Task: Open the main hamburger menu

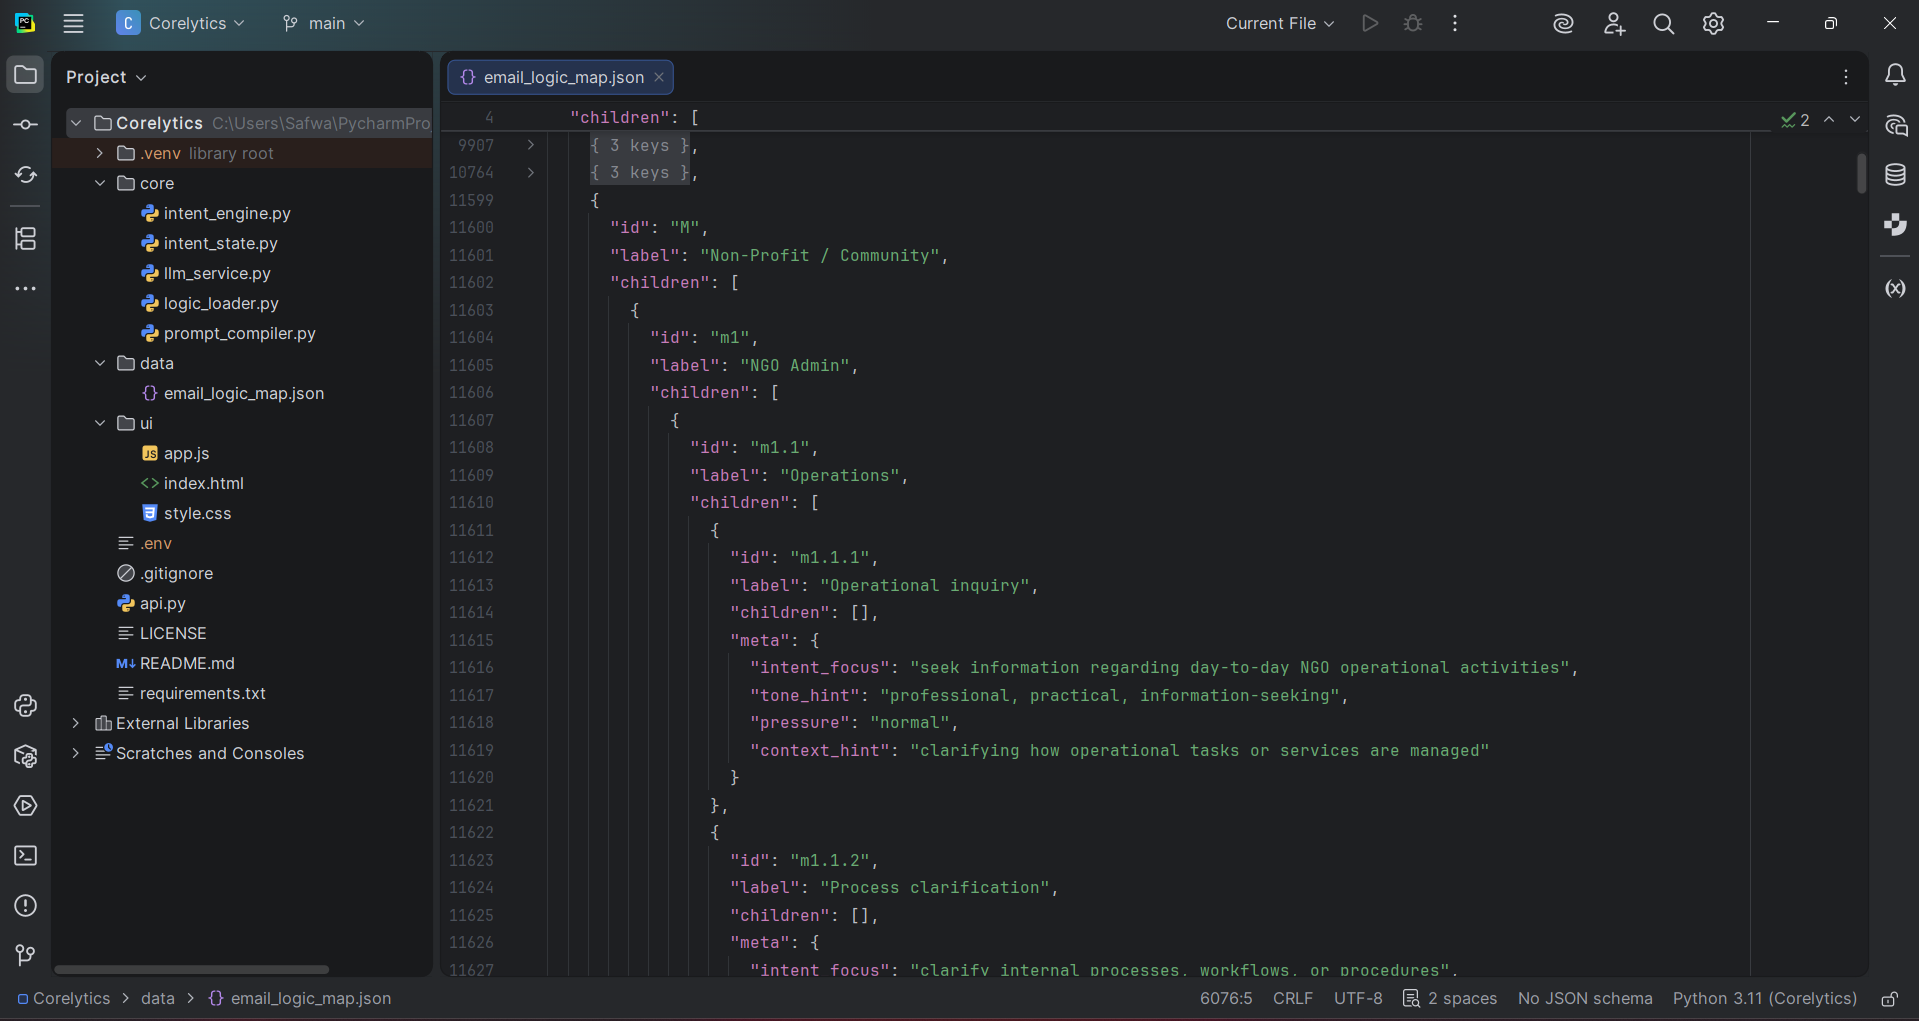Action: 74,23
